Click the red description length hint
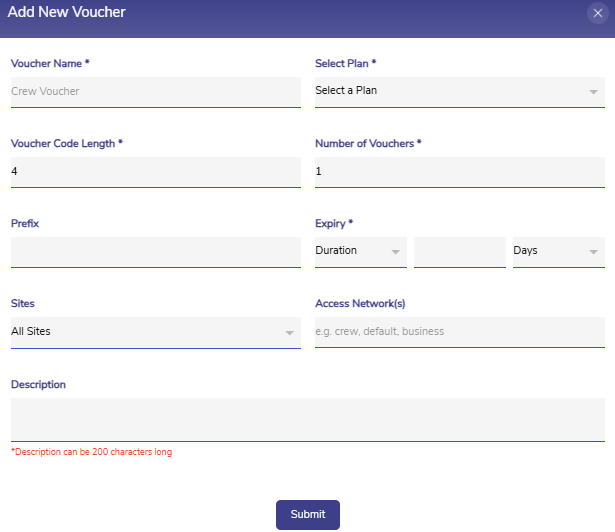Image resolution: width=615 pixels, height=532 pixels. click(91, 453)
